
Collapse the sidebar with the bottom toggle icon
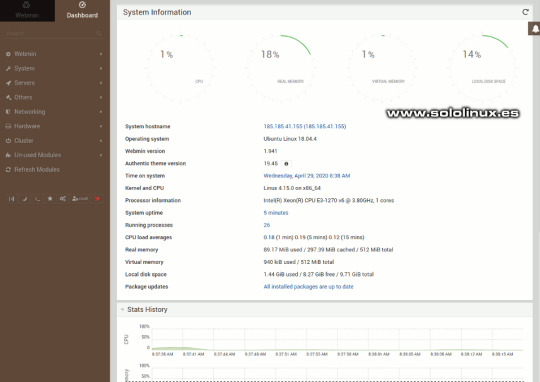coord(12,199)
